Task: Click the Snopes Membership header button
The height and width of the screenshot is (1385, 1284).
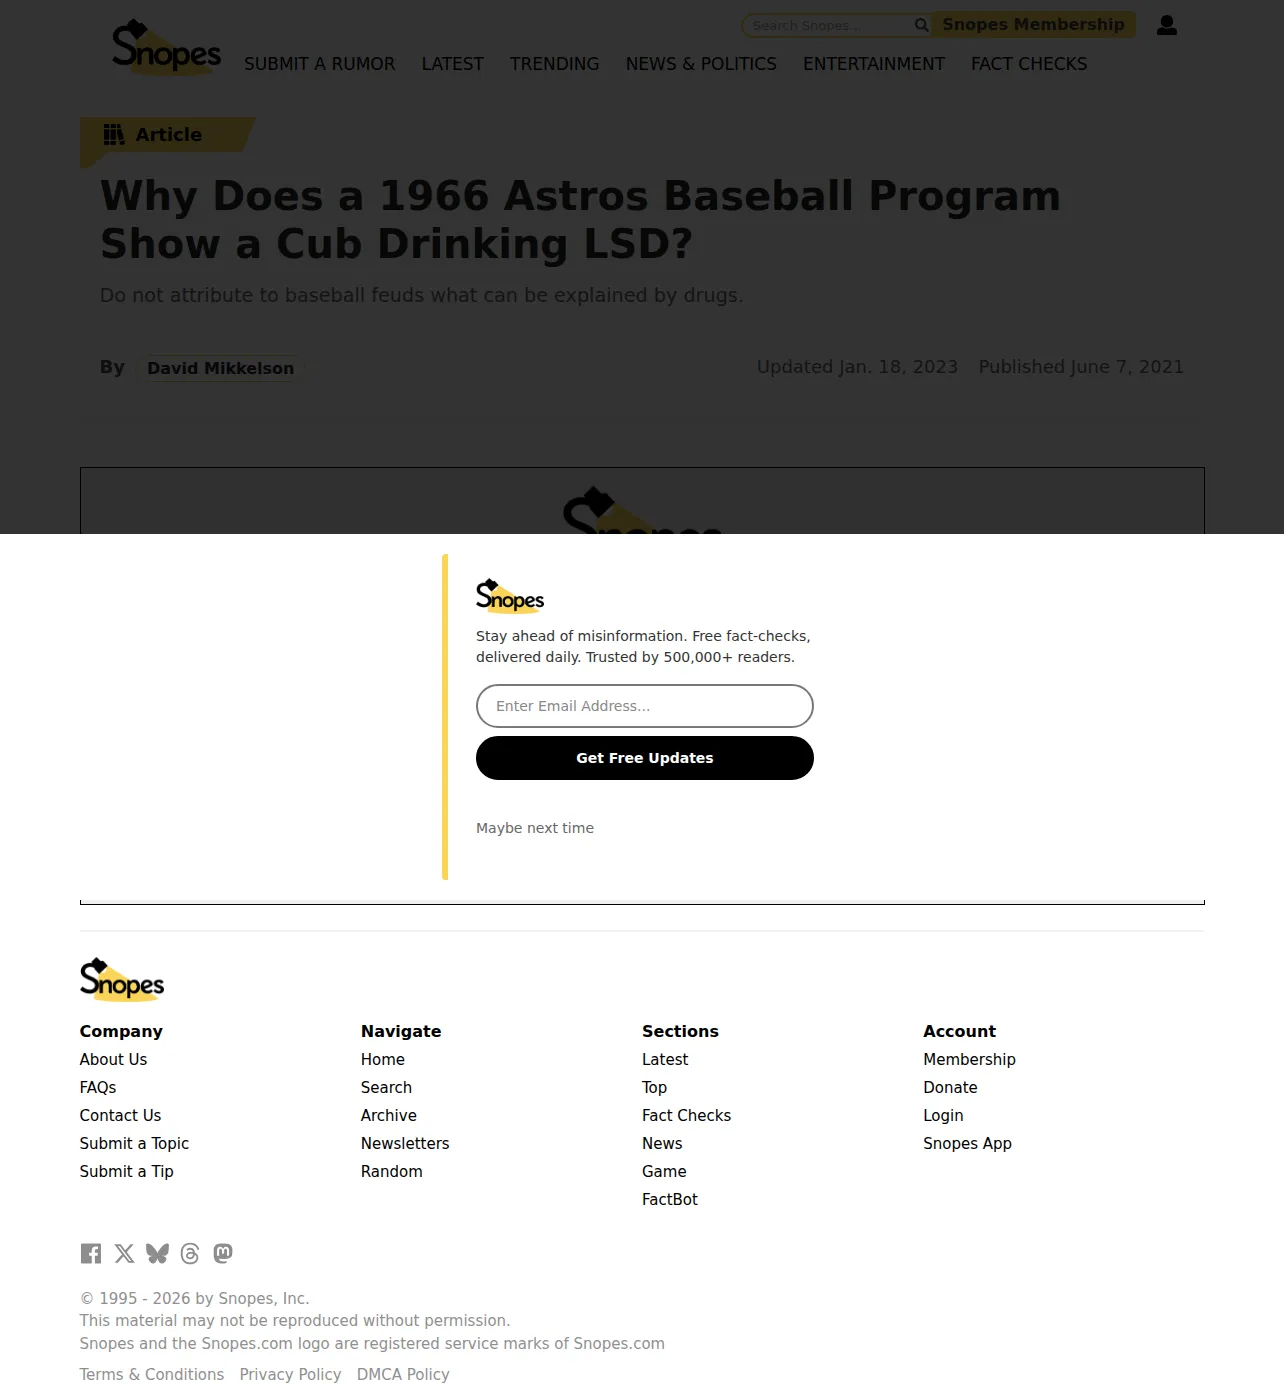Action: pos(1034,25)
